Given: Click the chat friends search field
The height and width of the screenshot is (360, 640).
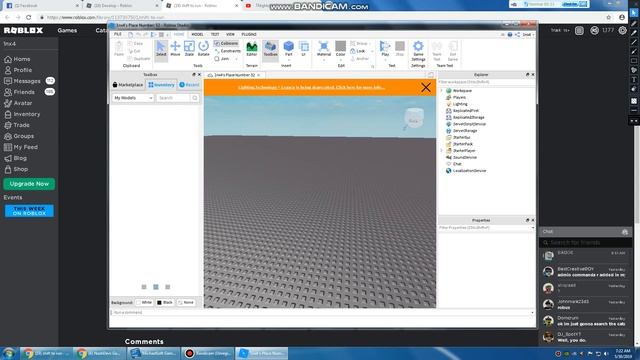Looking at the screenshot, I should click(586, 243).
